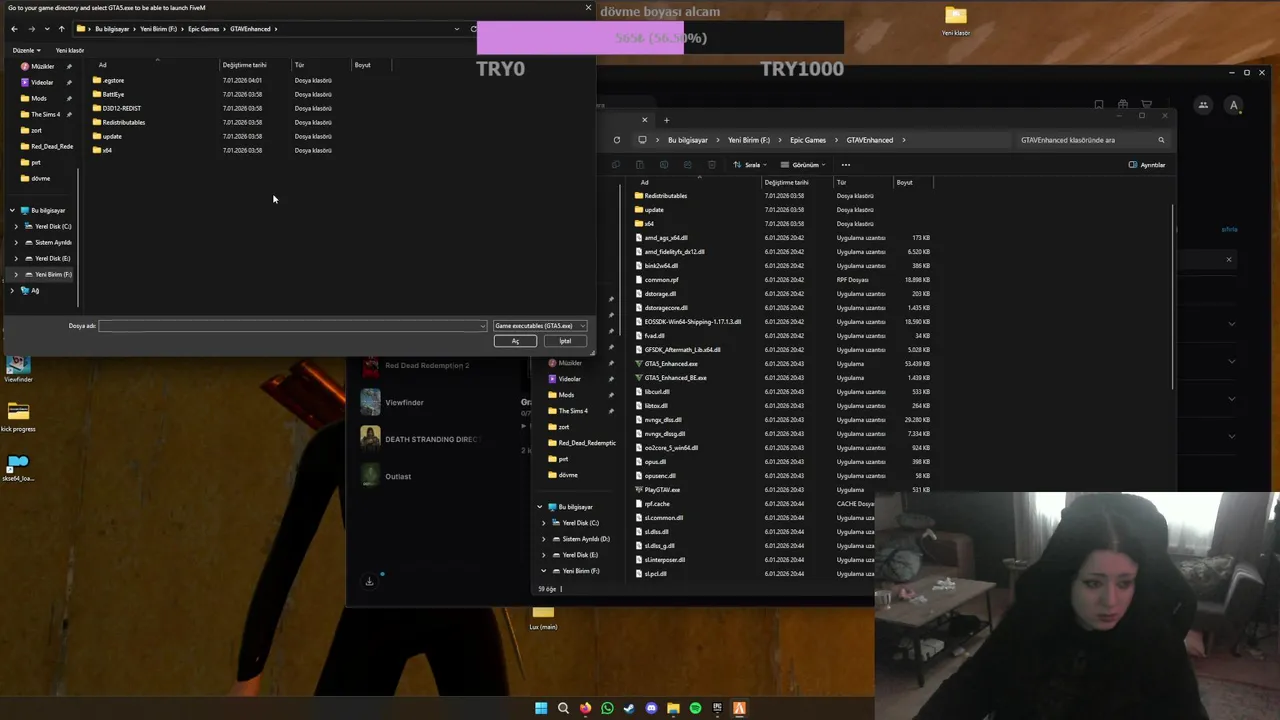1280x720 pixels.
Task: Click the downloads icon in the launcher
Action: [x=369, y=581]
